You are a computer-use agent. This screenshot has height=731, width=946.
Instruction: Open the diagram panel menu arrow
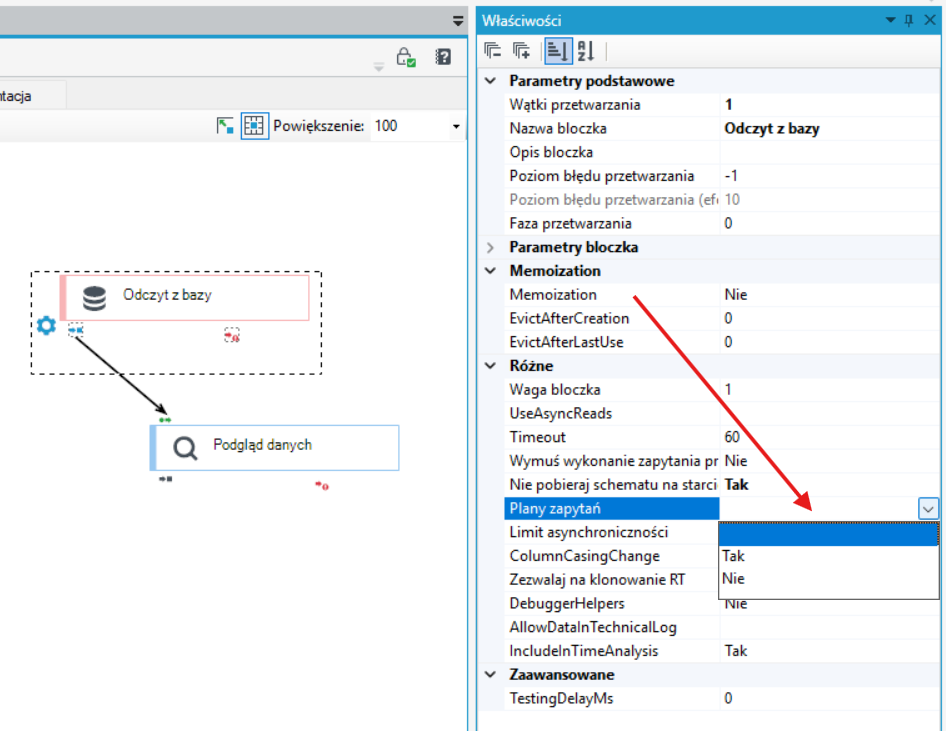coord(458,21)
